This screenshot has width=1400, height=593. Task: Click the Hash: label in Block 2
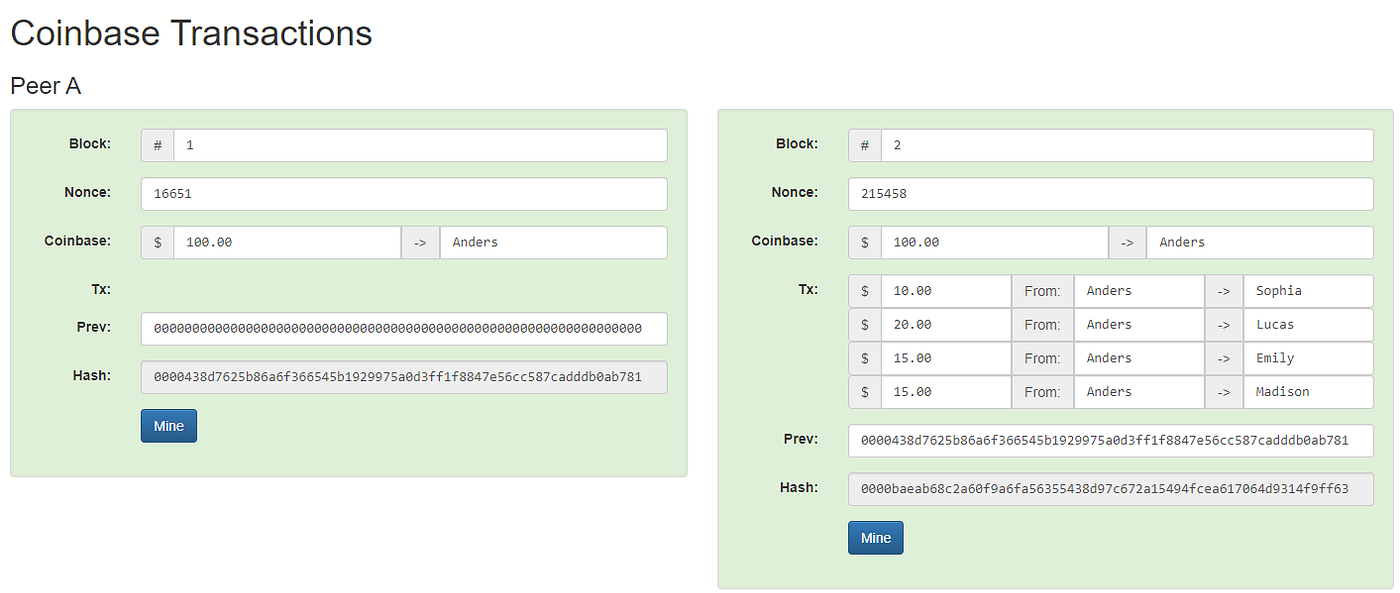pyautogui.click(x=800, y=487)
